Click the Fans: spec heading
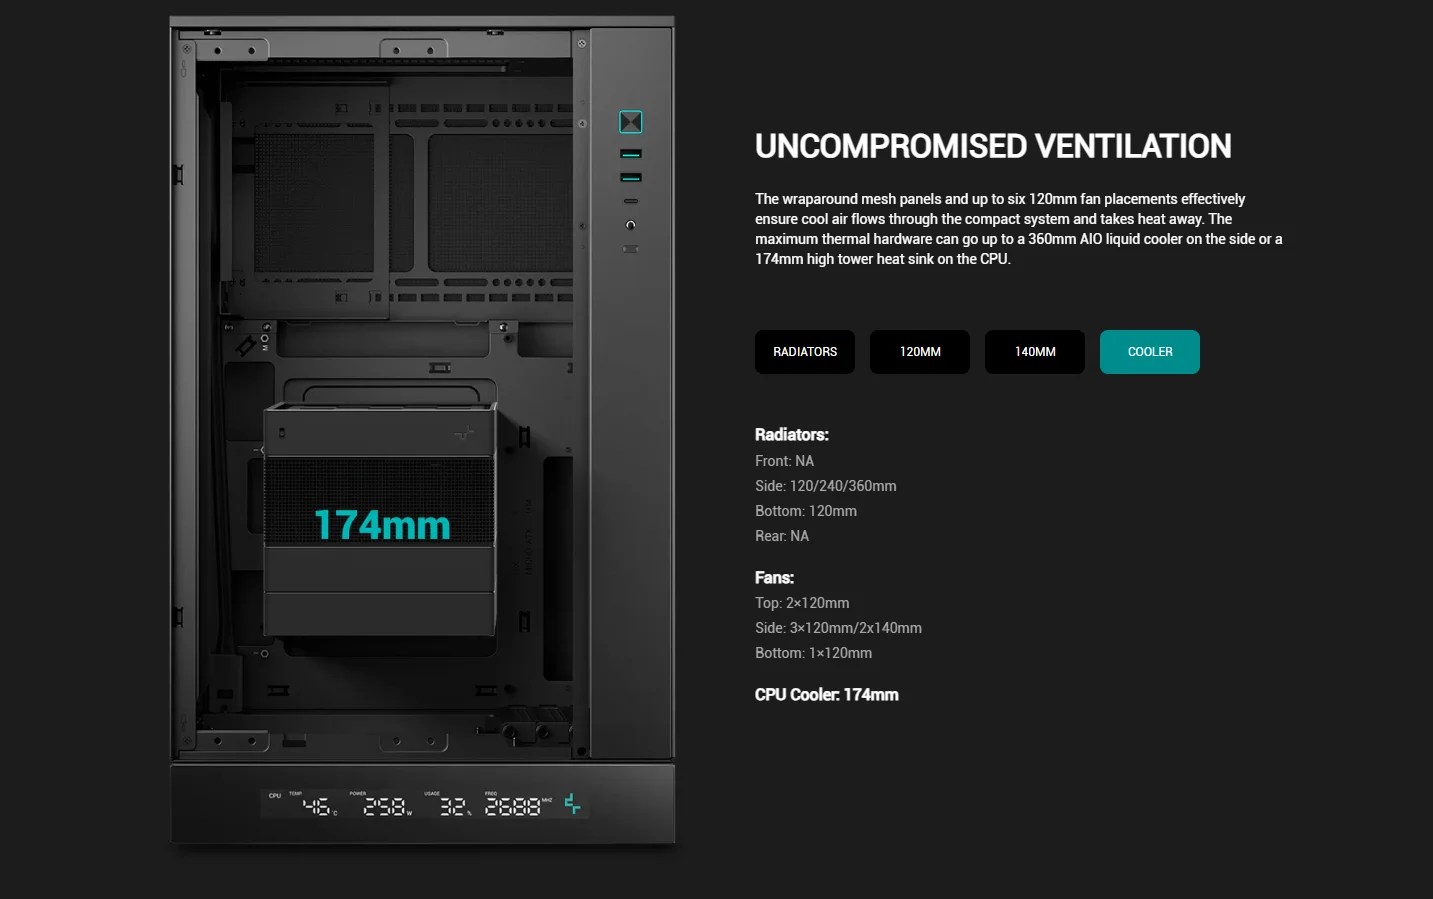Image resolution: width=1433 pixels, height=899 pixels. (x=774, y=578)
